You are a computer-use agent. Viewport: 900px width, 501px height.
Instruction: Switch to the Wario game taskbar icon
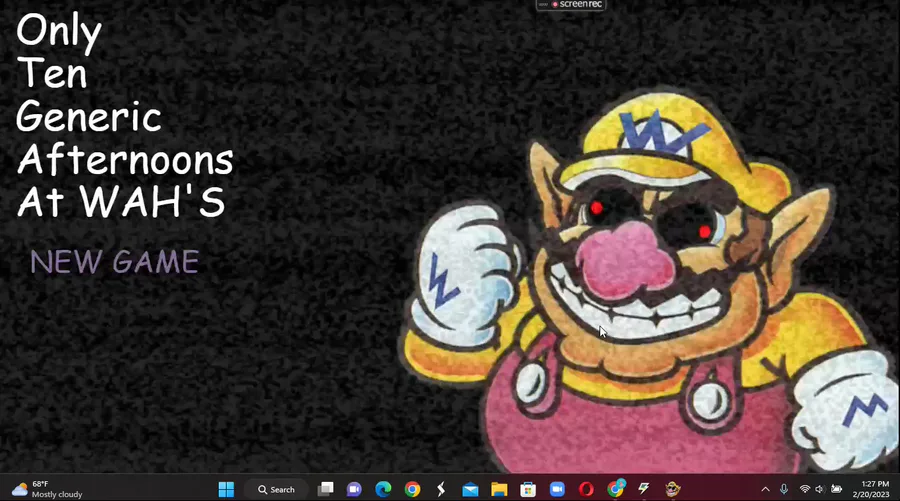point(673,490)
